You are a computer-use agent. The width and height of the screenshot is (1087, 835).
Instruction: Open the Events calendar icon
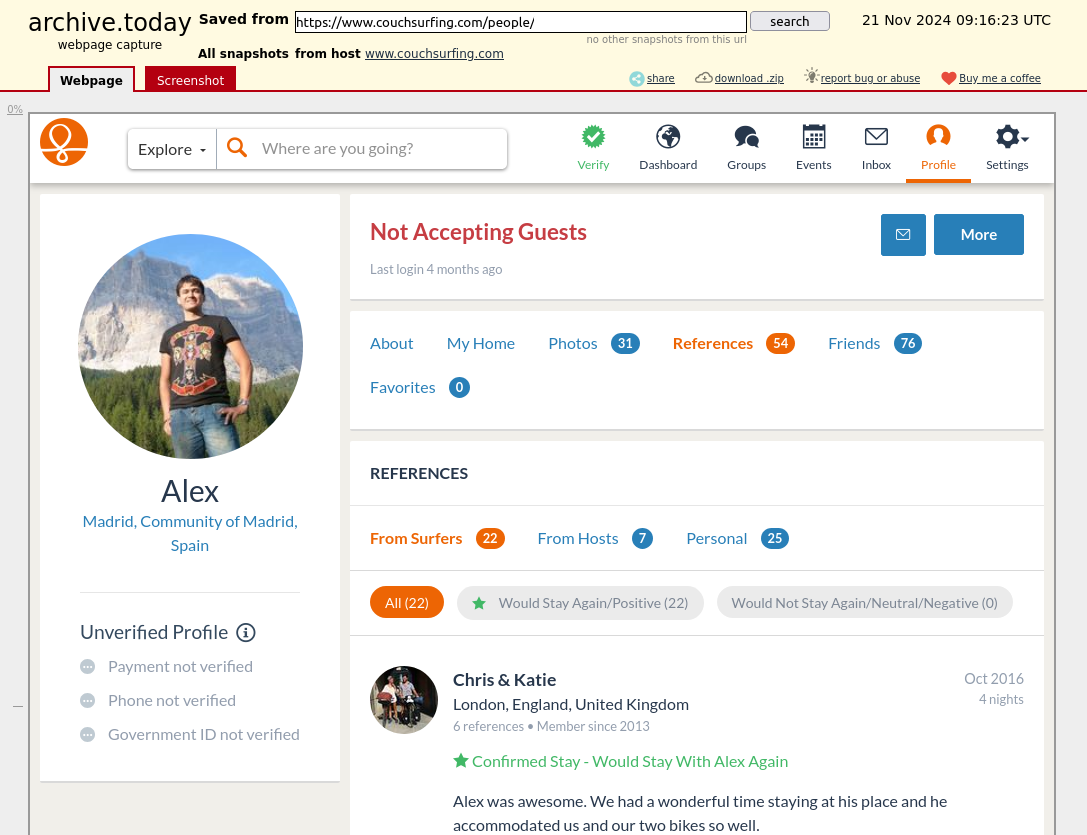click(814, 137)
